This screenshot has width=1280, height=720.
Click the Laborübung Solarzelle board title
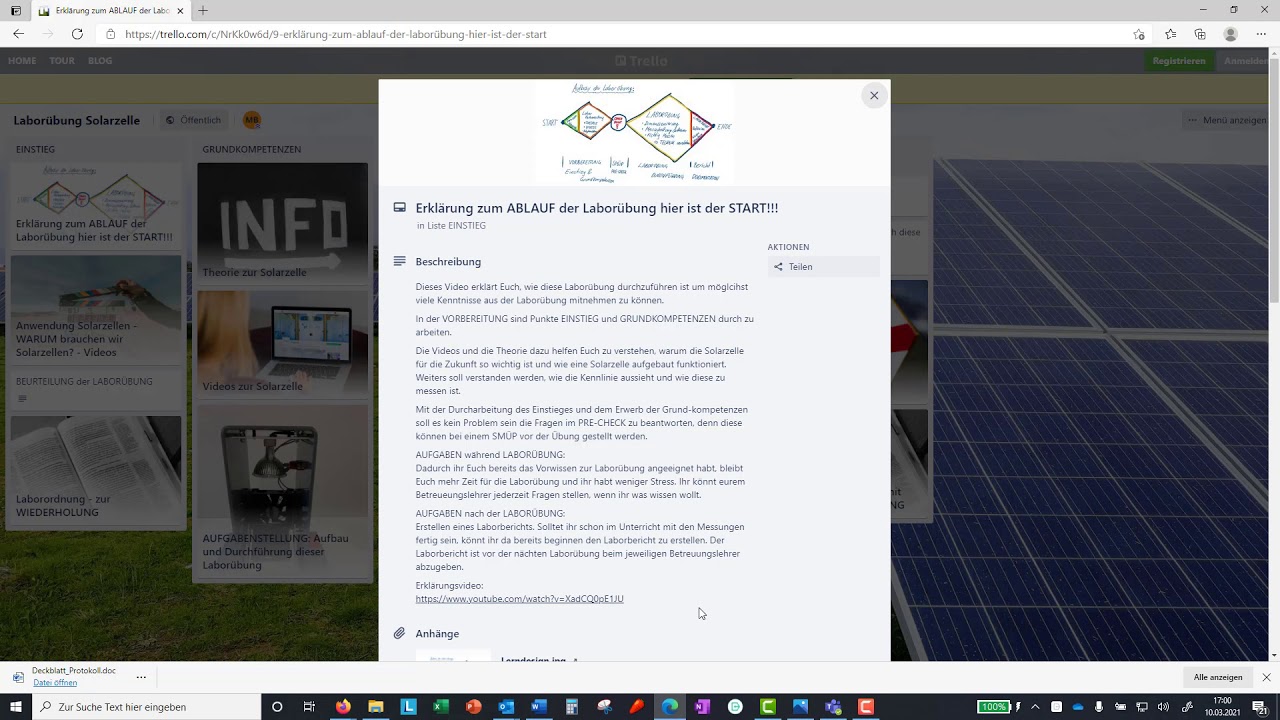click(x=77, y=120)
